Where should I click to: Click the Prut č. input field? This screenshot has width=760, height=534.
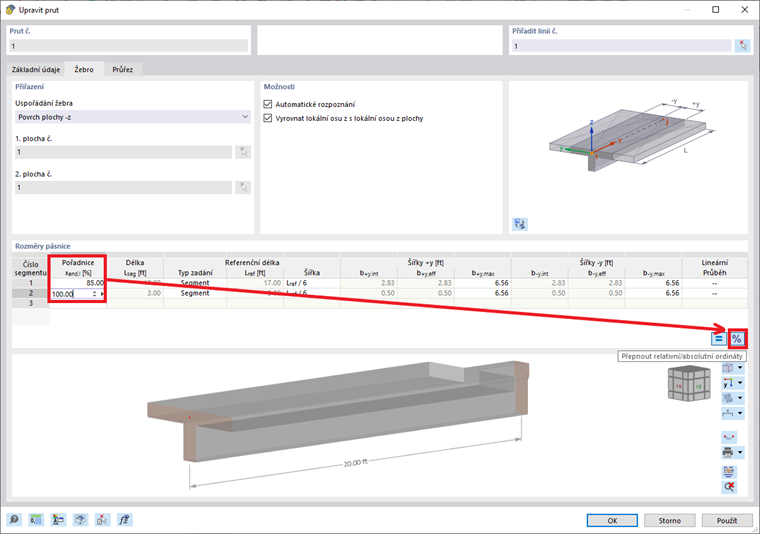[128, 46]
